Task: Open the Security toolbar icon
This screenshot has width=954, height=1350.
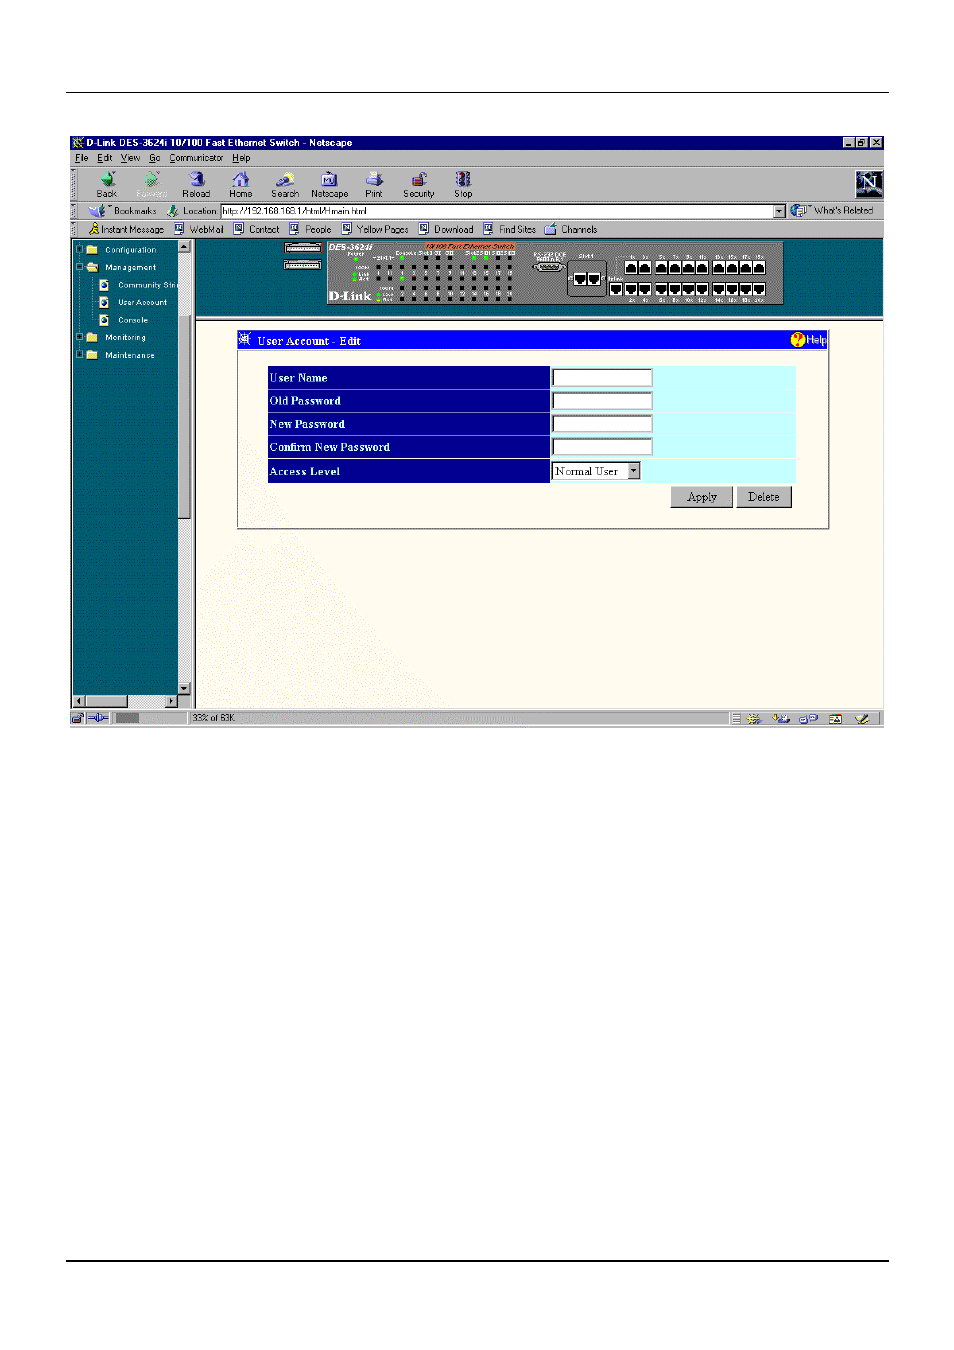Action: point(419,179)
